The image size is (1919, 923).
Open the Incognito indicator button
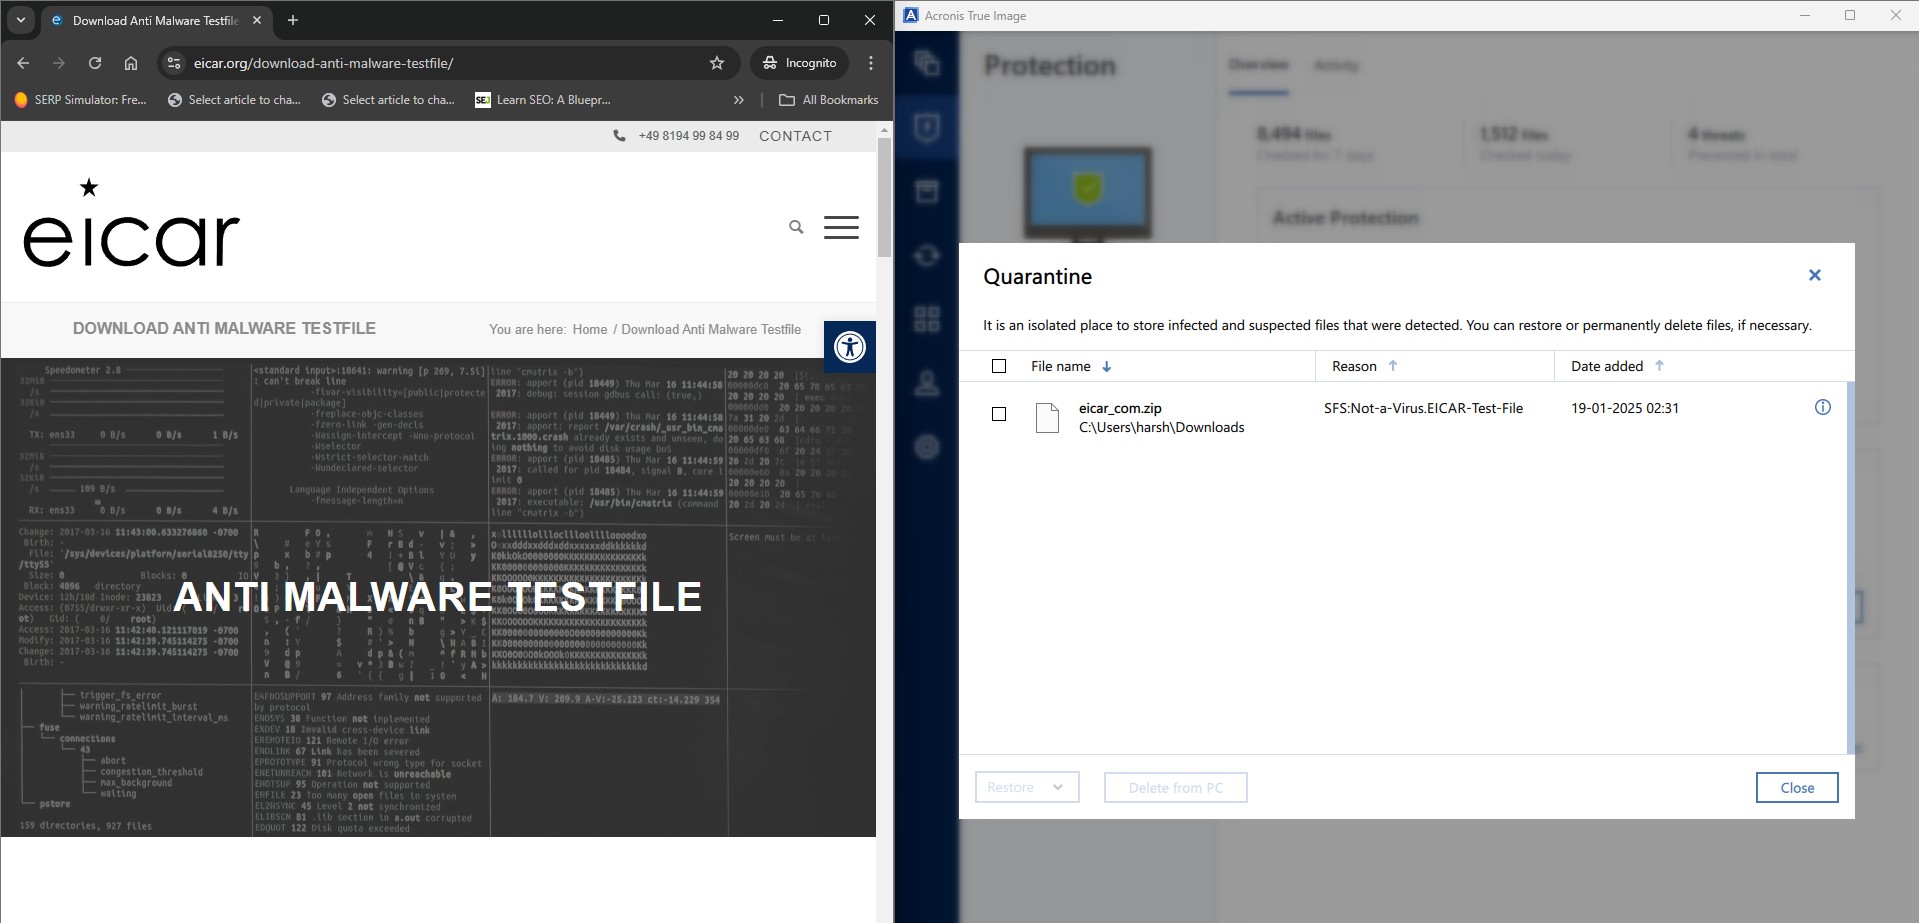[x=799, y=63]
